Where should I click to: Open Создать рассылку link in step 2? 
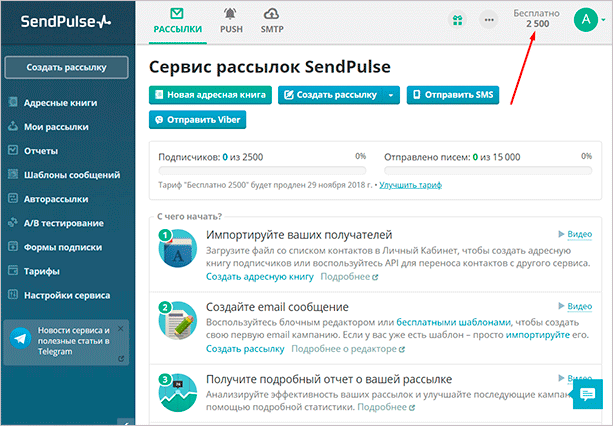point(245,349)
